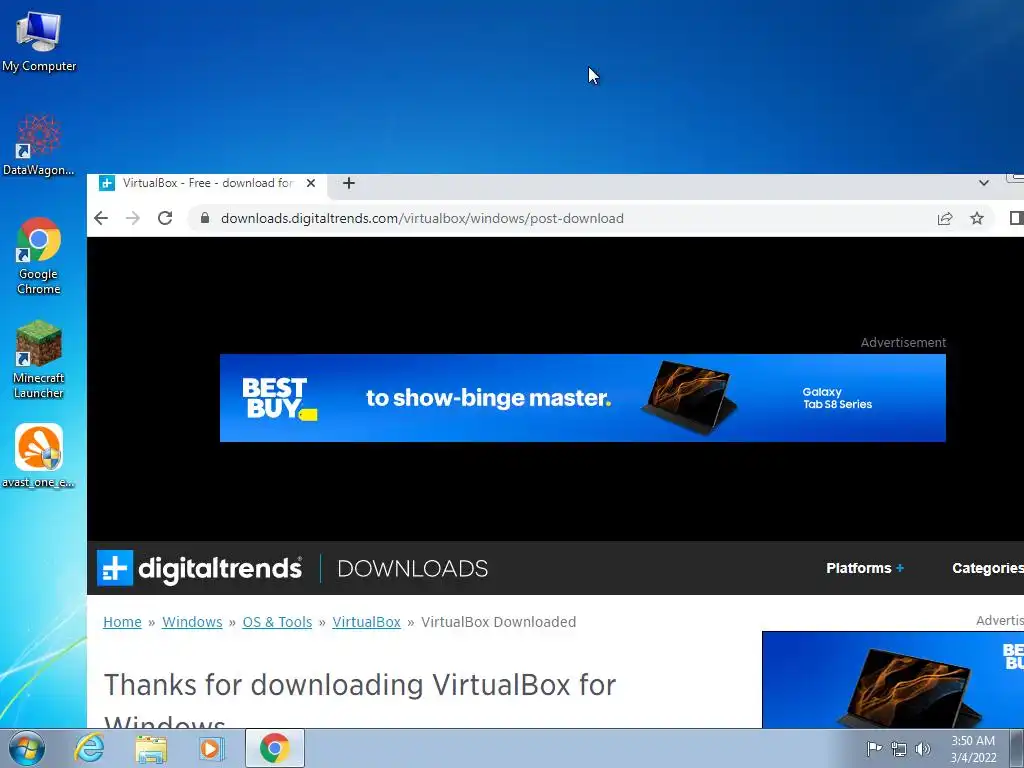Share this page using share icon
1024x768 pixels.
click(945, 218)
